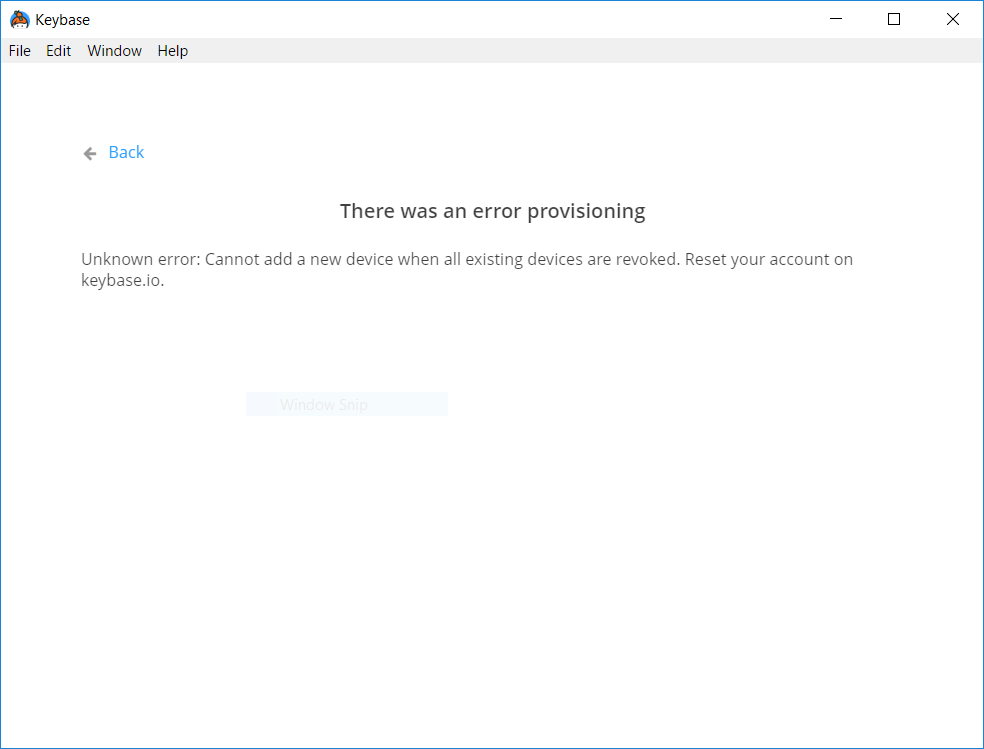The image size is (984, 749).
Task: Click the Back link
Action: 126,152
